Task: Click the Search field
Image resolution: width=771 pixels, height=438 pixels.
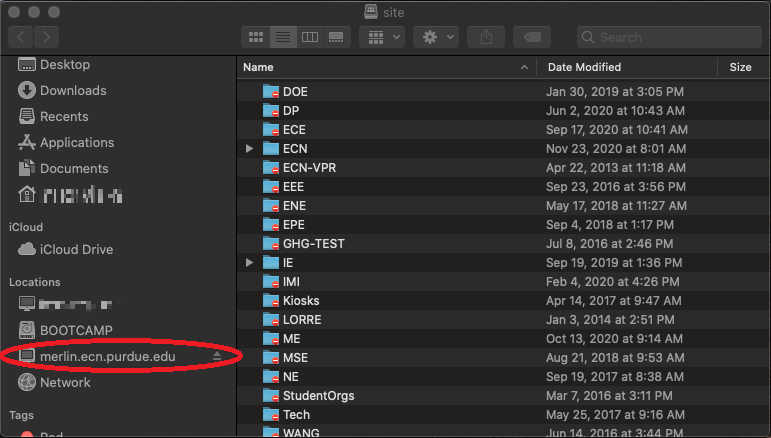Action: [670, 37]
